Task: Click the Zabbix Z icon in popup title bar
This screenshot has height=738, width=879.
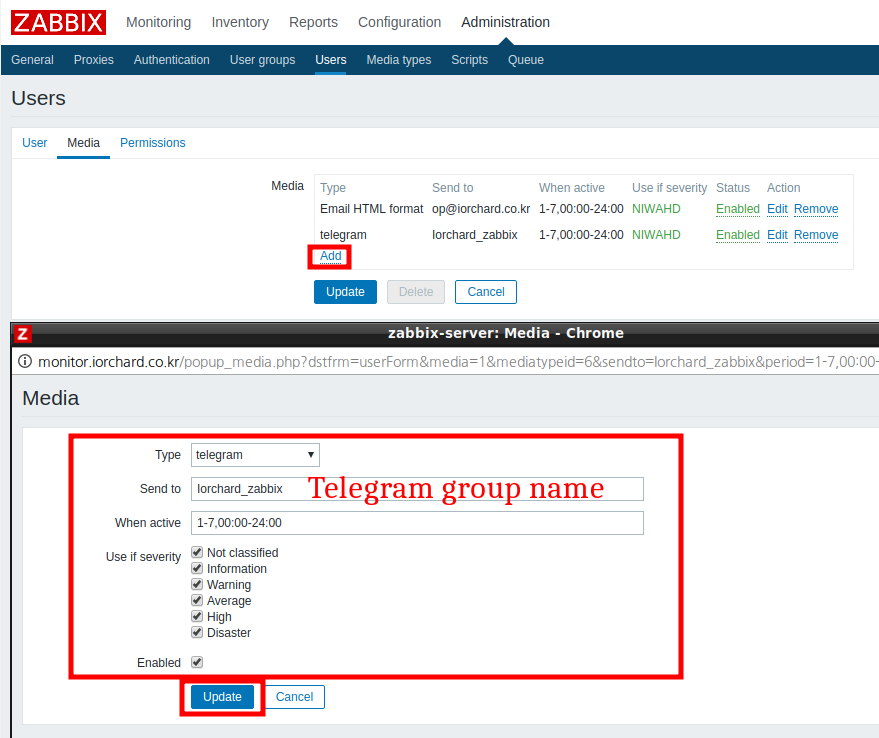Action: [22, 334]
